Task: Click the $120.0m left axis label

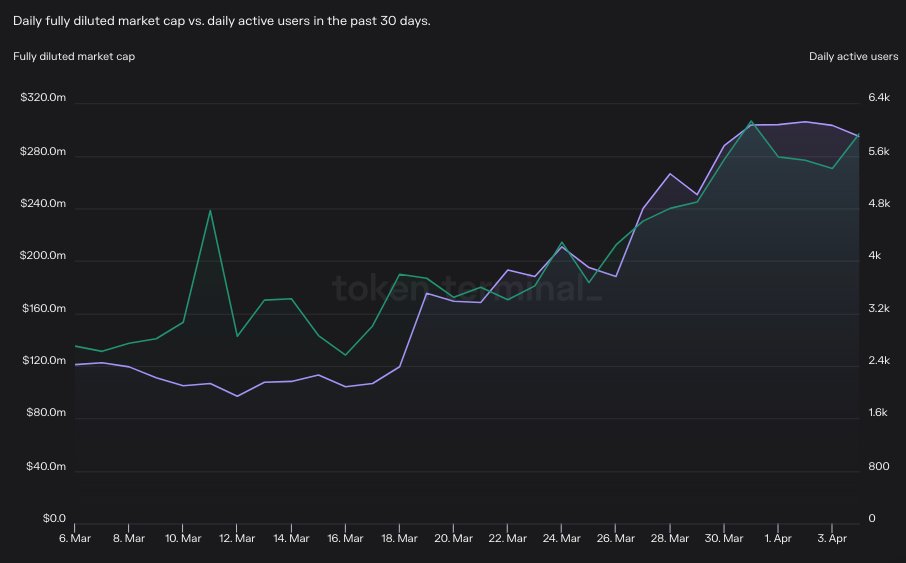Action: [x=44, y=360]
